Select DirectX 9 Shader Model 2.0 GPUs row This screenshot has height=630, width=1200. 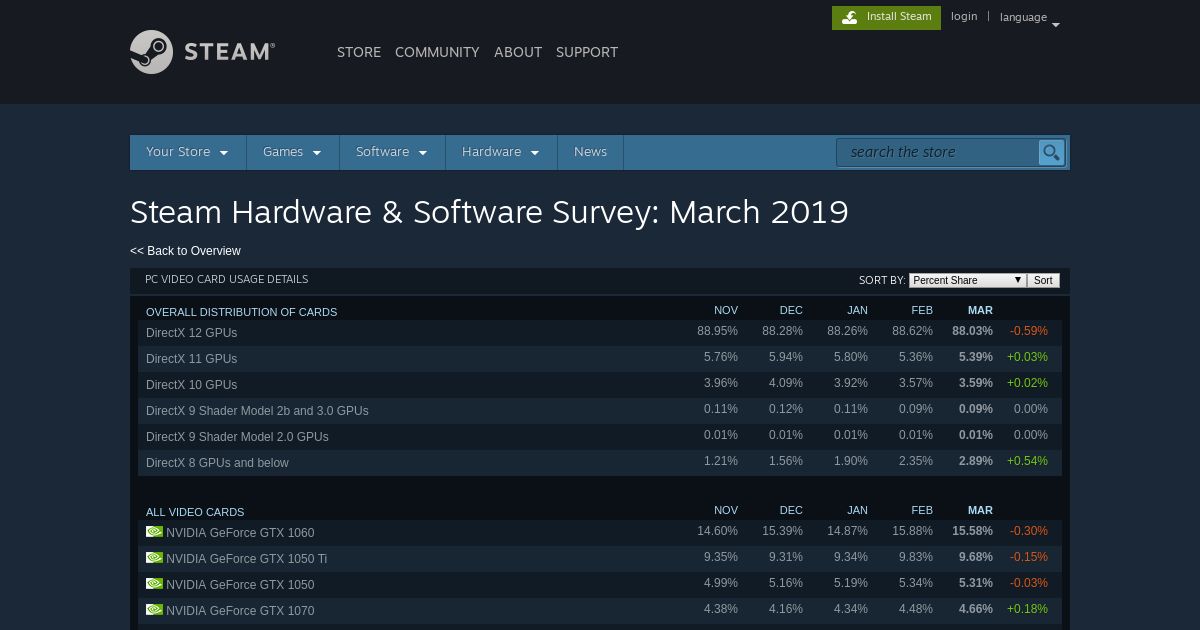(x=600, y=436)
